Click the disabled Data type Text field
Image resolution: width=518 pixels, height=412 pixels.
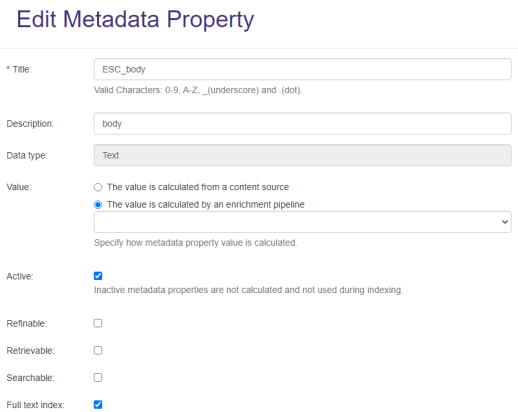pyautogui.click(x=302, y=155)
